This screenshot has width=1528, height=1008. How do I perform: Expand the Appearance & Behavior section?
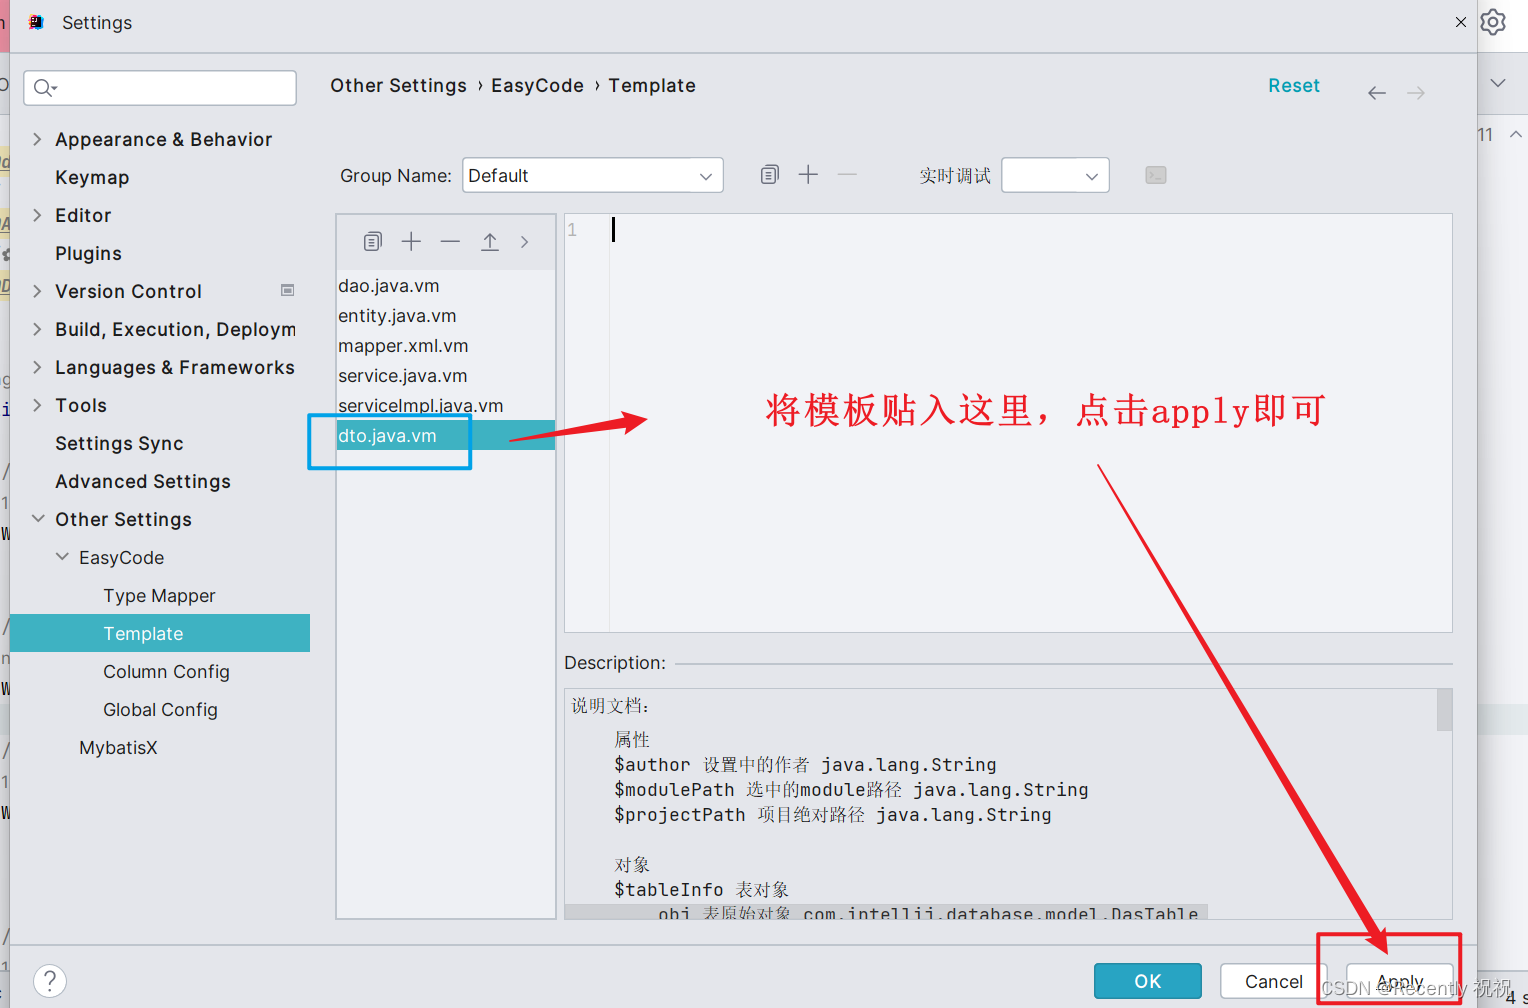coord(37,139)
